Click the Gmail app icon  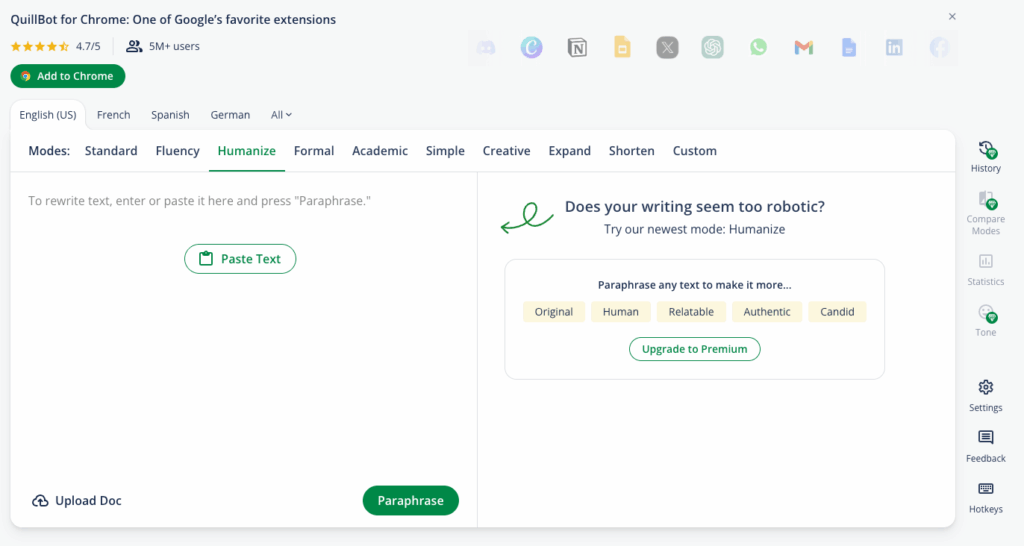click(x=803, y=47)
